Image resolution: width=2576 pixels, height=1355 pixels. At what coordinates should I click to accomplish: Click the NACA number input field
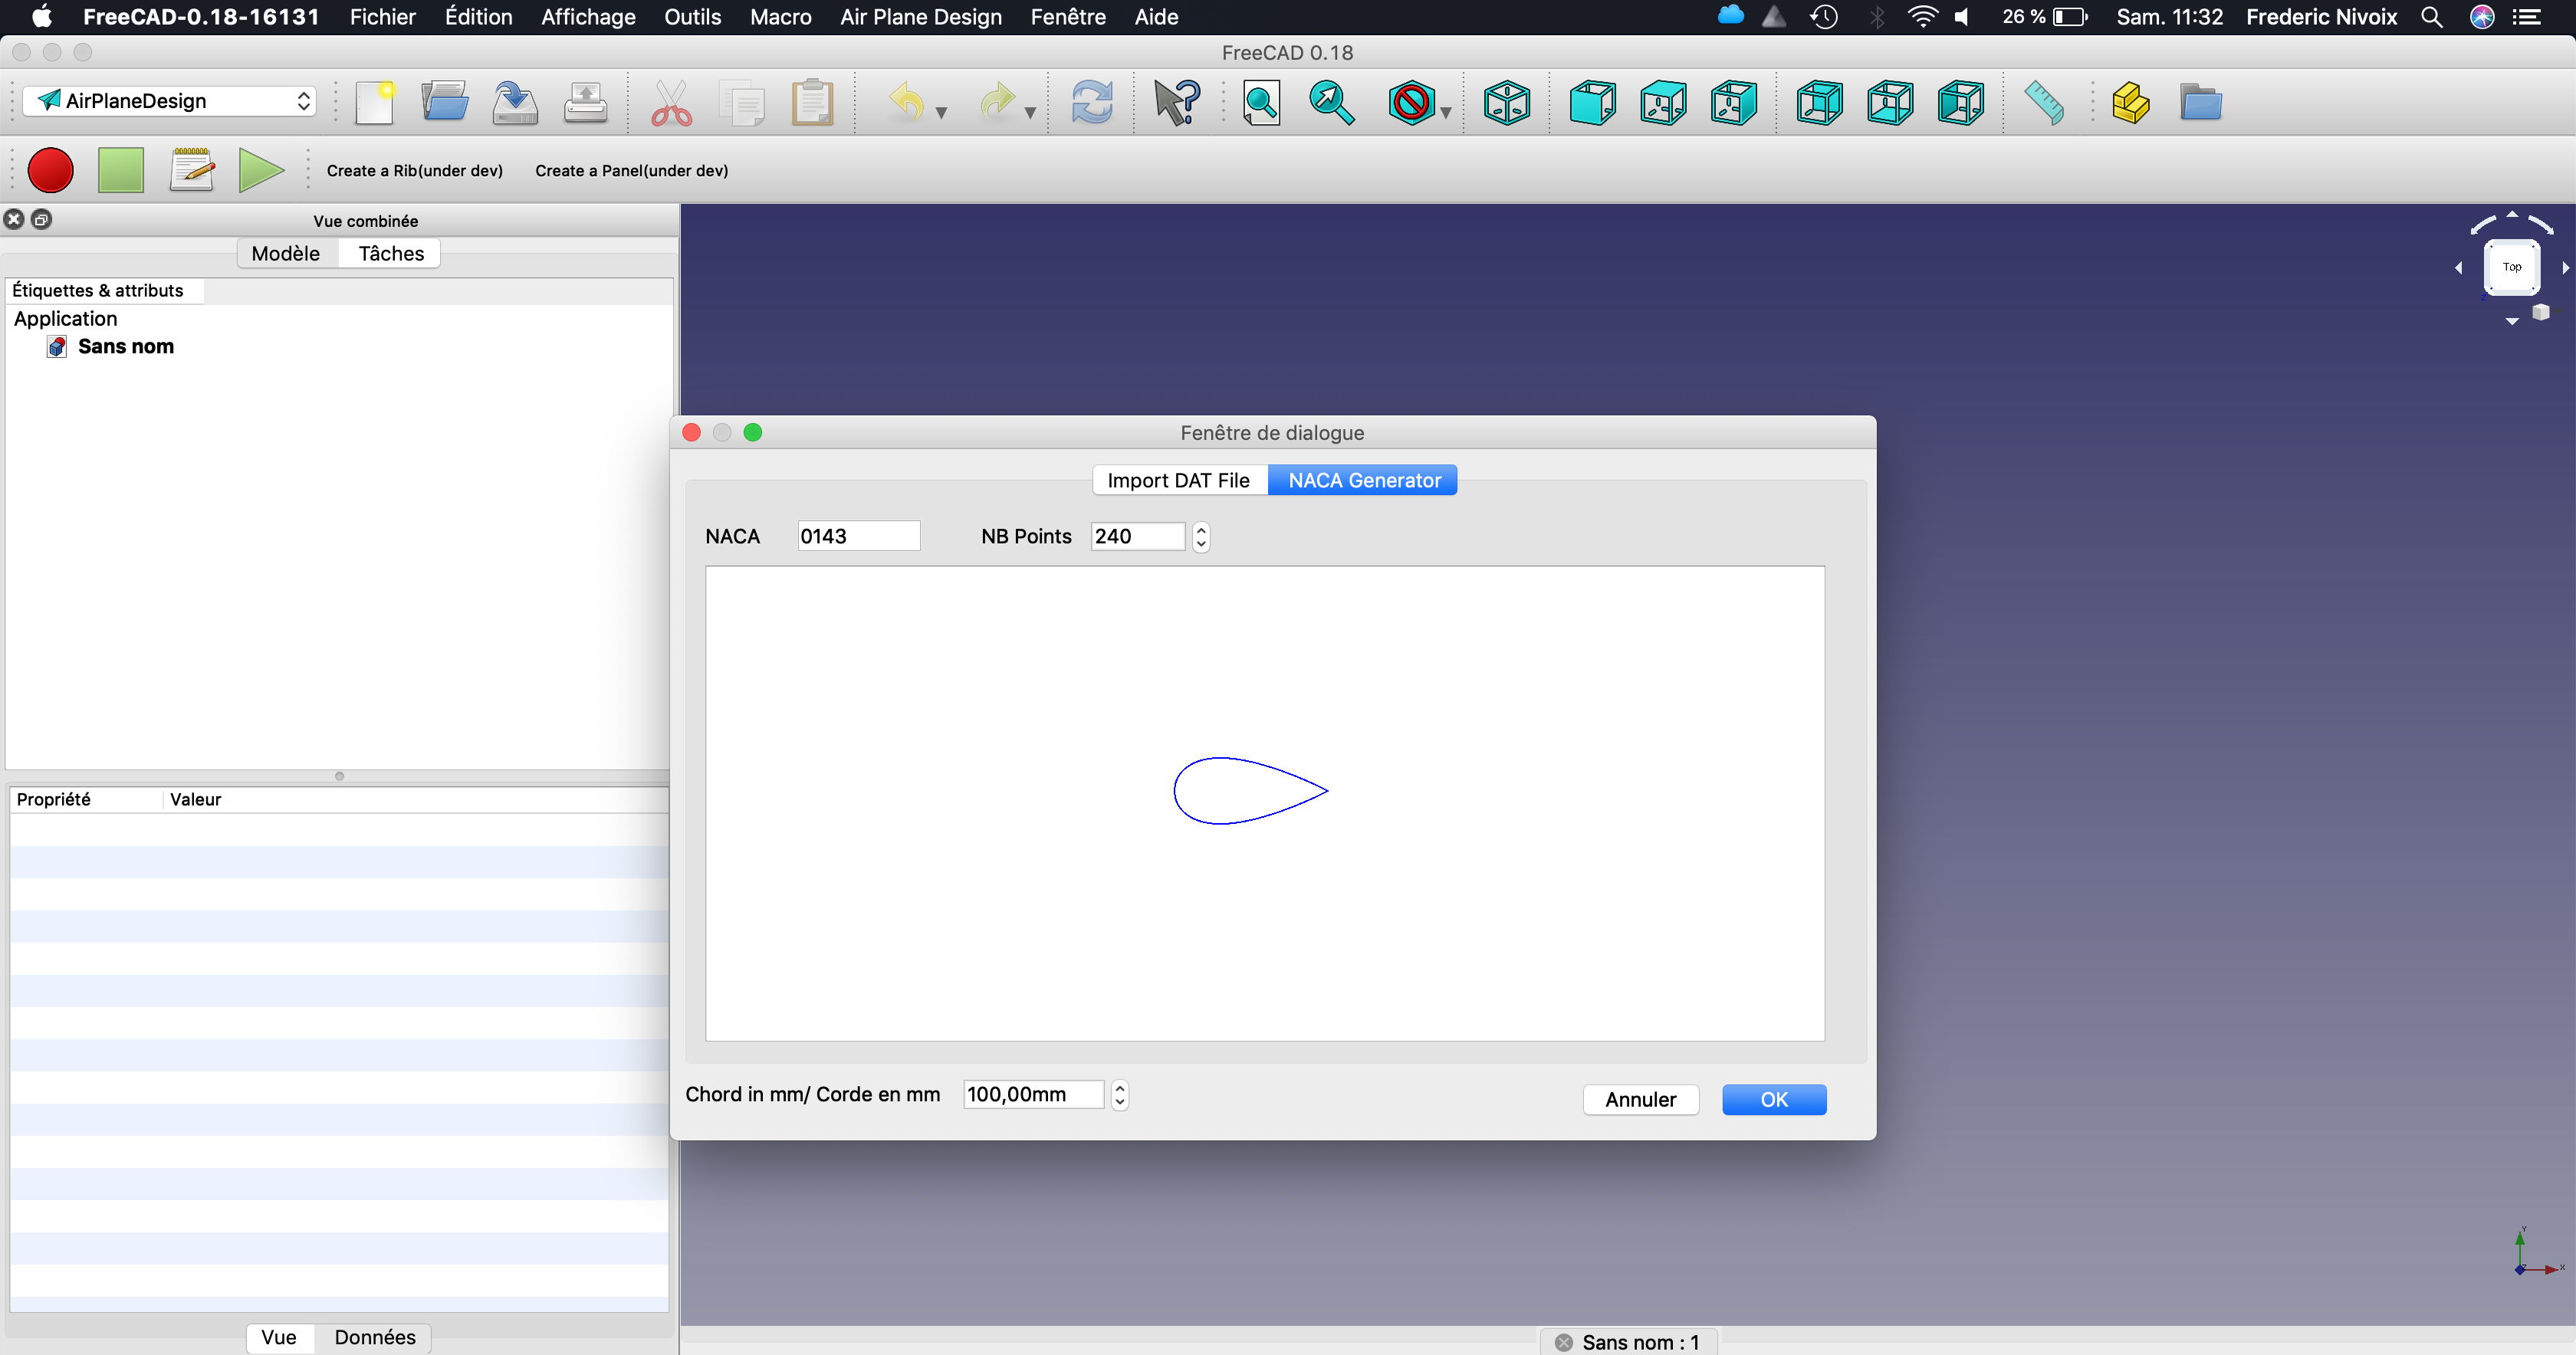pyautogui.click(x=858, y=536)
